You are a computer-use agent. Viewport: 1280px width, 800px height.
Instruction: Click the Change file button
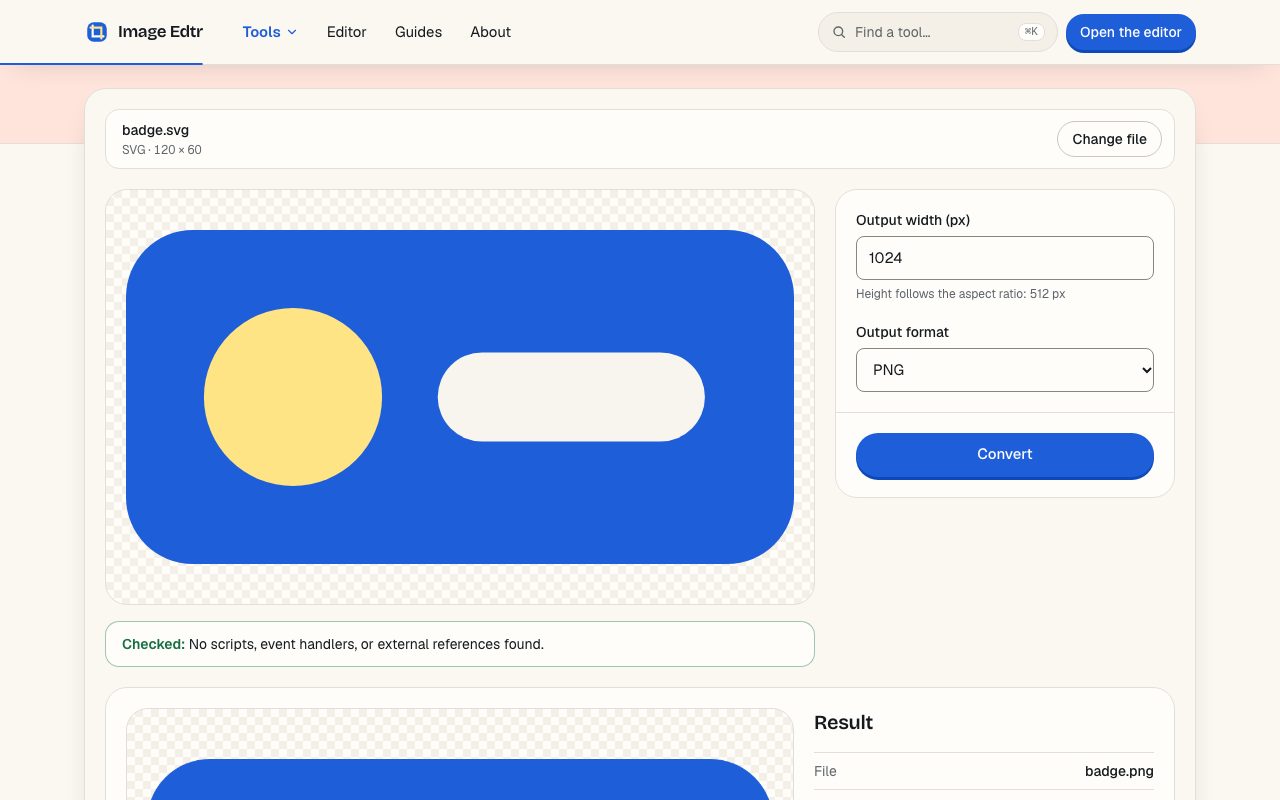[x=1109, y=139]
